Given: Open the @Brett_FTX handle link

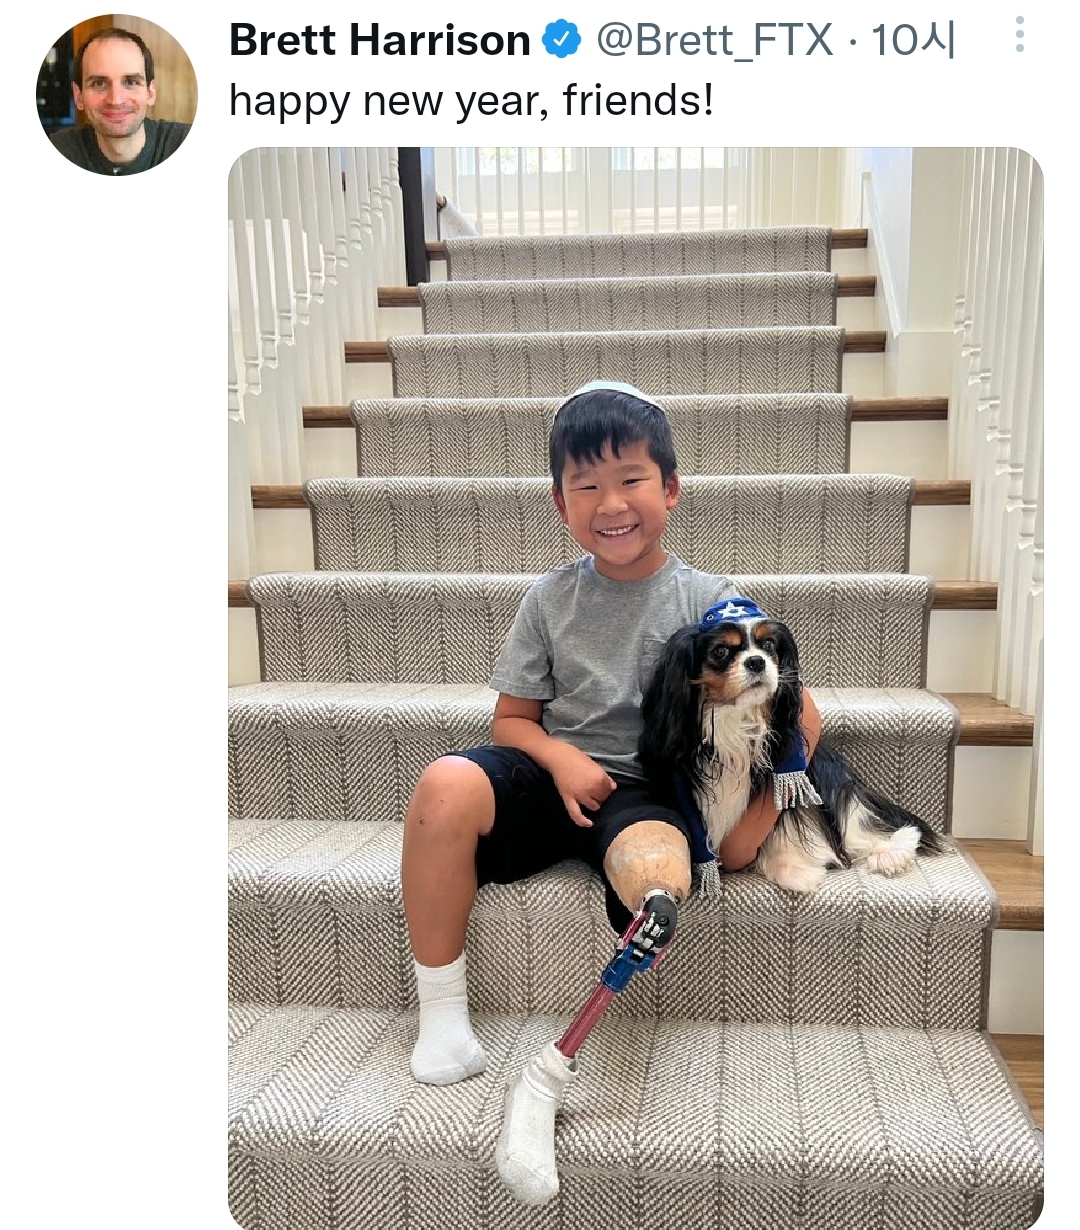Looking at the screenshot, I should (x=715, y=40).
